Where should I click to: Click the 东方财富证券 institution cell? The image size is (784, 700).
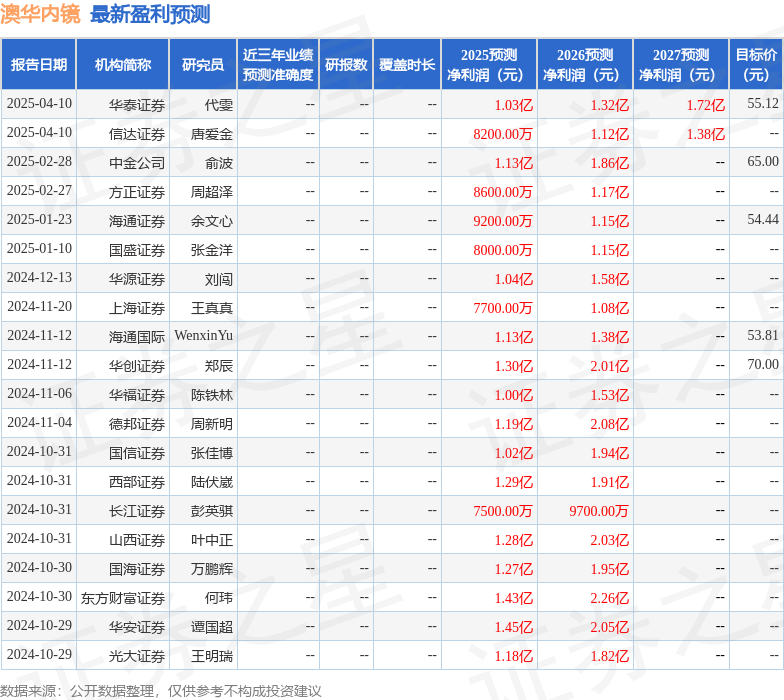[x=123, y=598]
